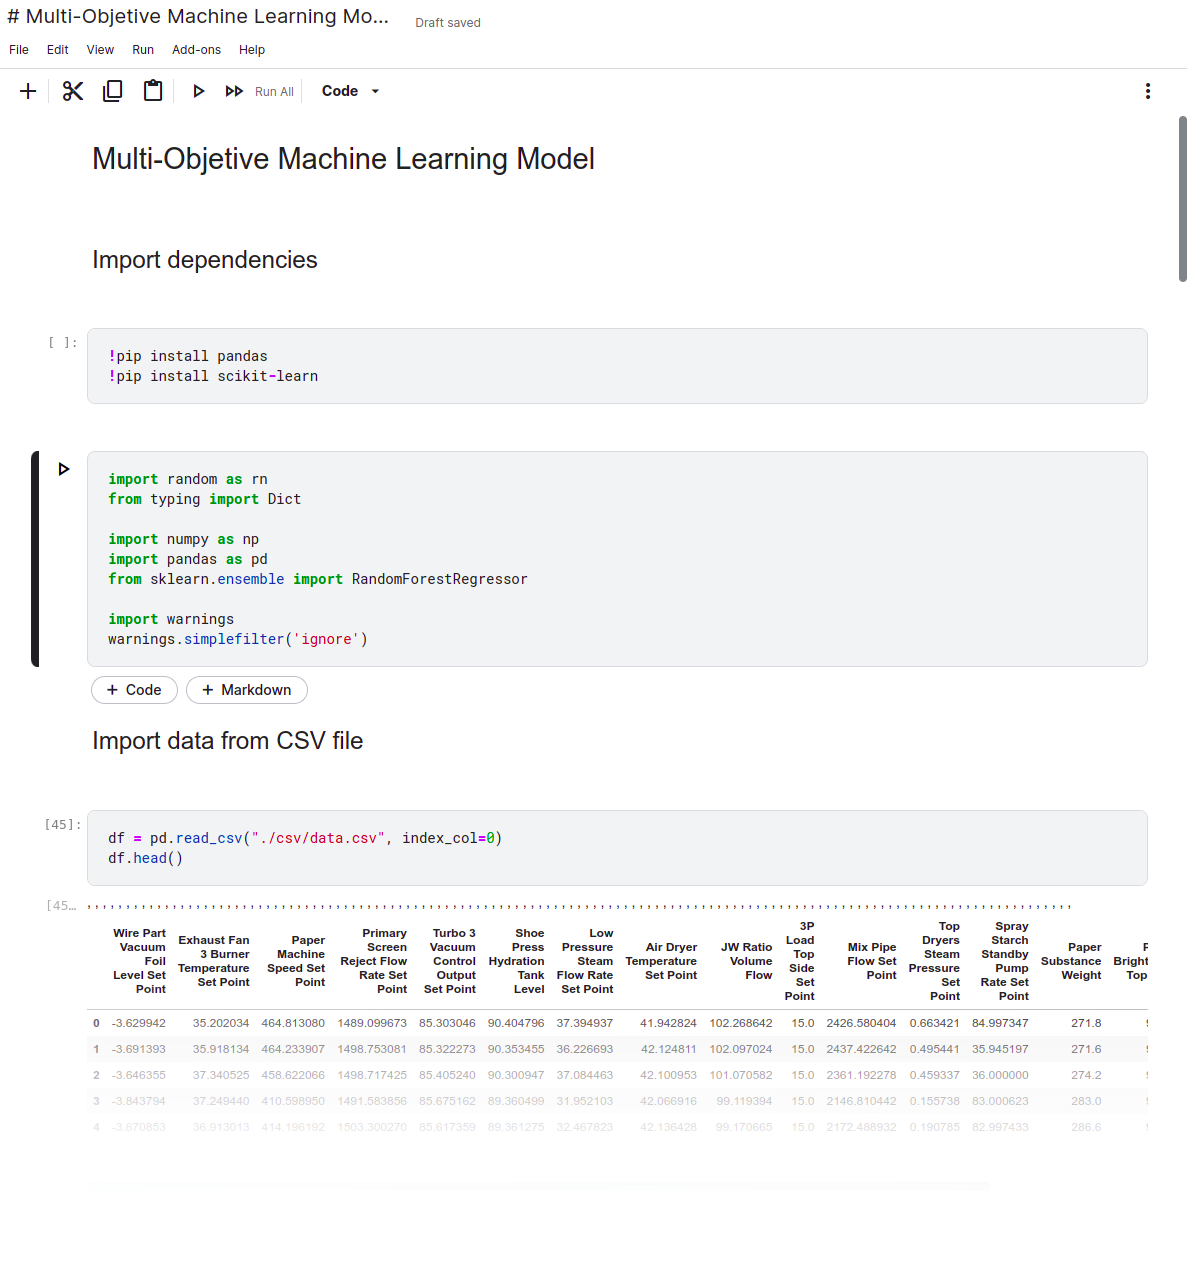Add a new cell using the plus icon
Screen dimensions: 1187x1277
tap(28, 90)
